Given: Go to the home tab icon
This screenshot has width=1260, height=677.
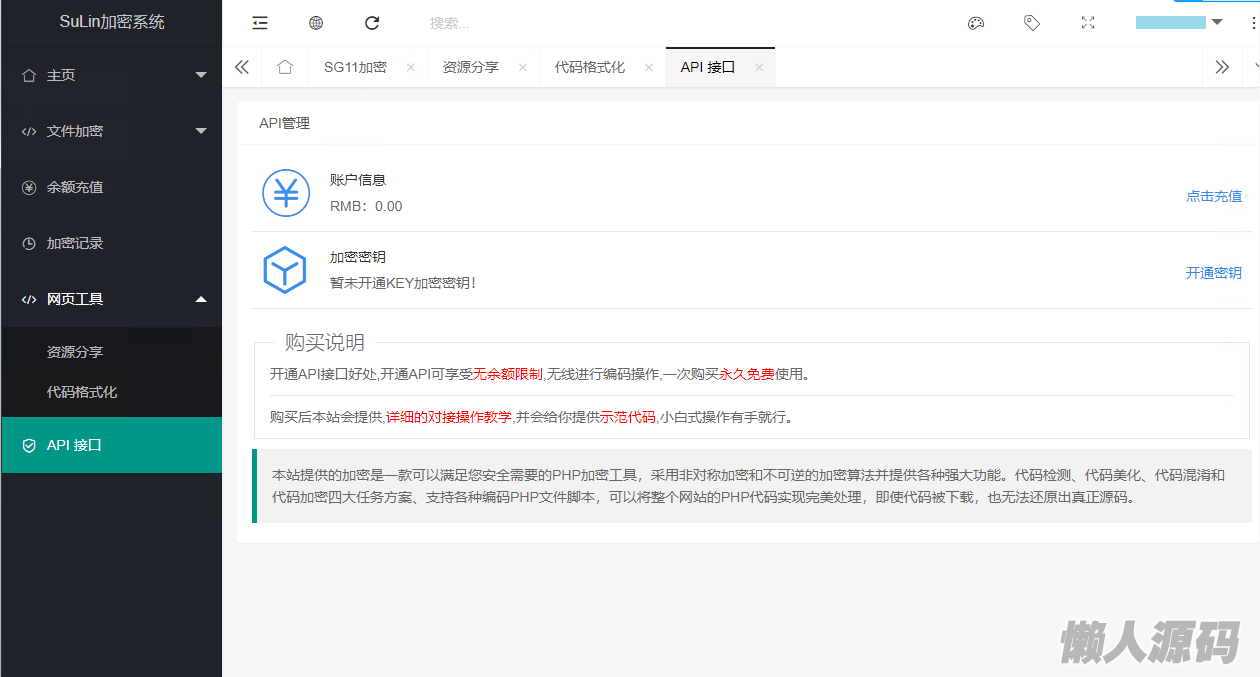Looking at the screenshot, I should tap(285, 67).
